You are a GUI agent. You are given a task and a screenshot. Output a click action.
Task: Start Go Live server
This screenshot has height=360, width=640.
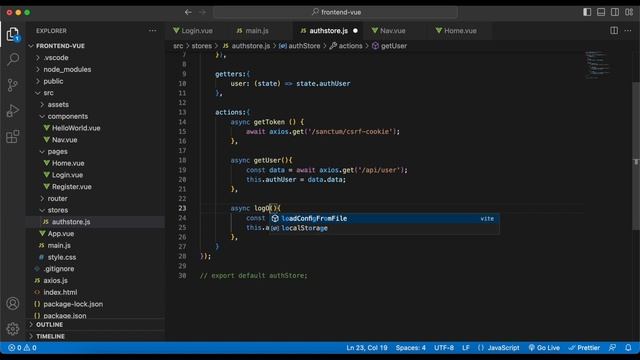544,348
